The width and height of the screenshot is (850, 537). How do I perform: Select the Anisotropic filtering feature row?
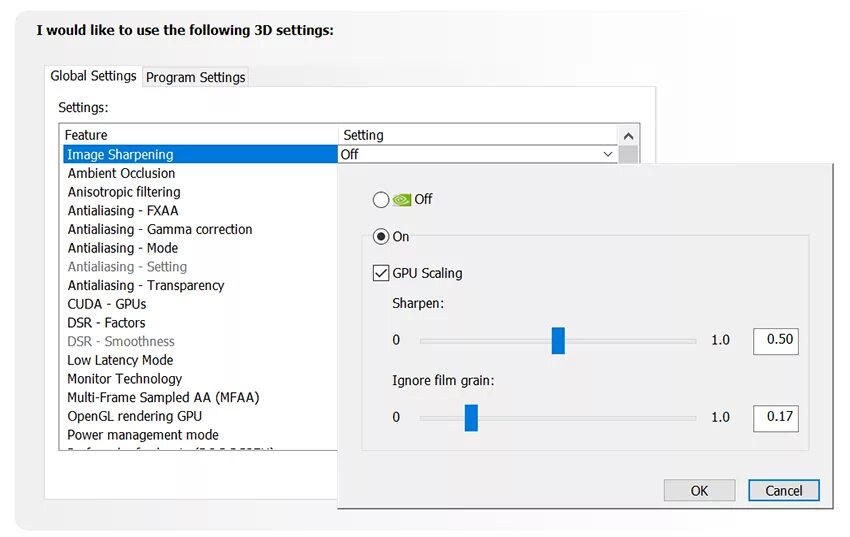point(124,192)
